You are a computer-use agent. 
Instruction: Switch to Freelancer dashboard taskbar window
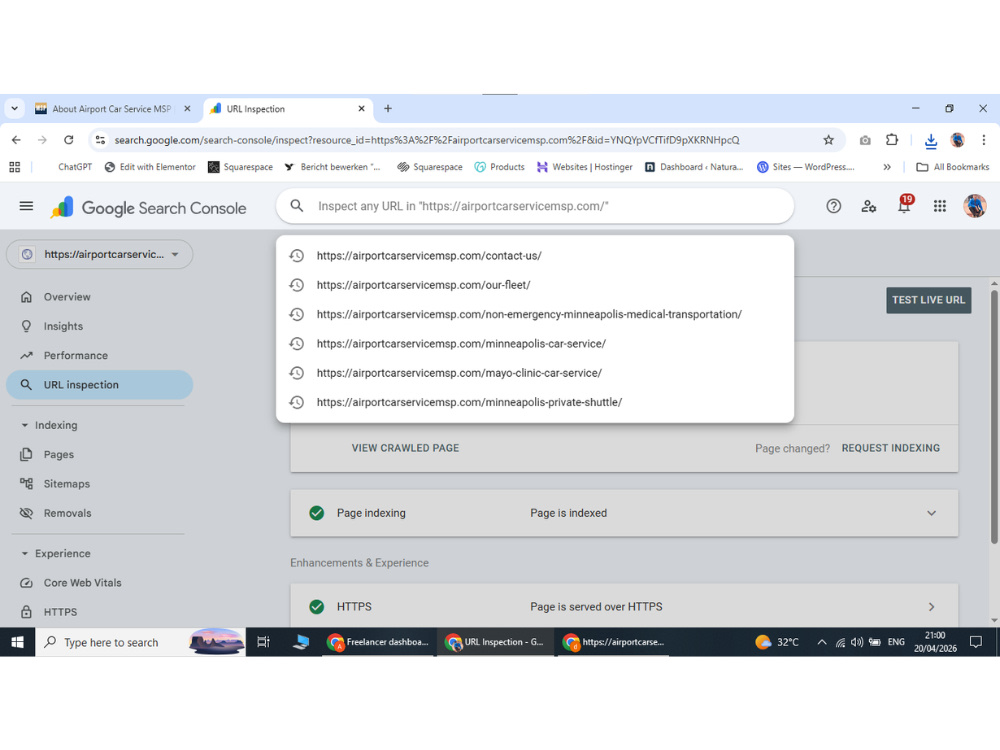coord(379,642)
